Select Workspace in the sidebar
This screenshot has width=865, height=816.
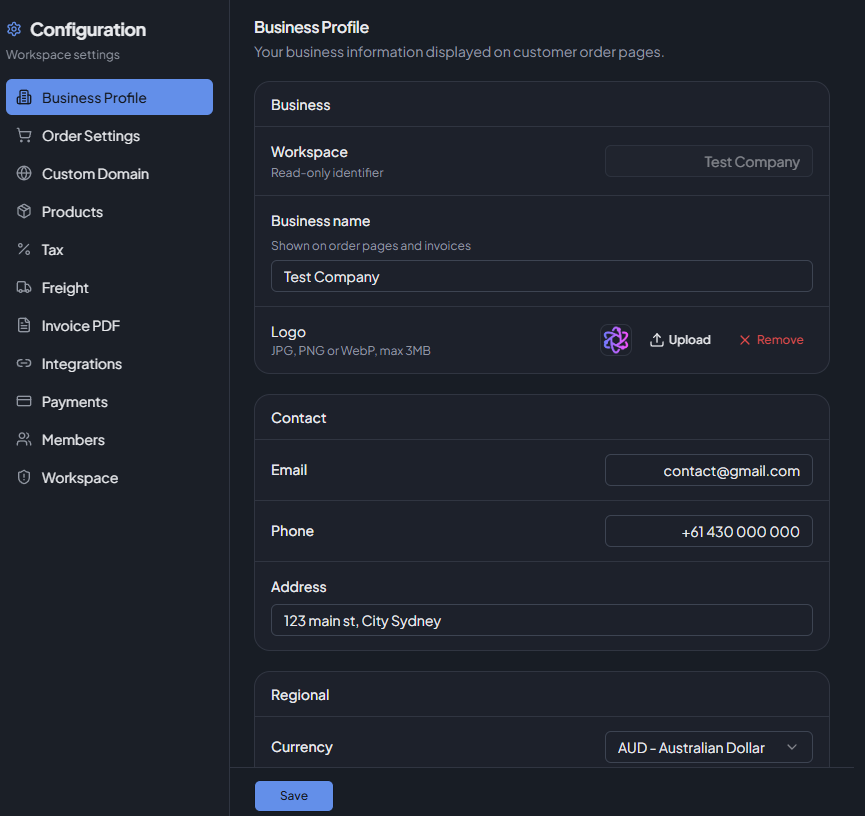[109, 478]
